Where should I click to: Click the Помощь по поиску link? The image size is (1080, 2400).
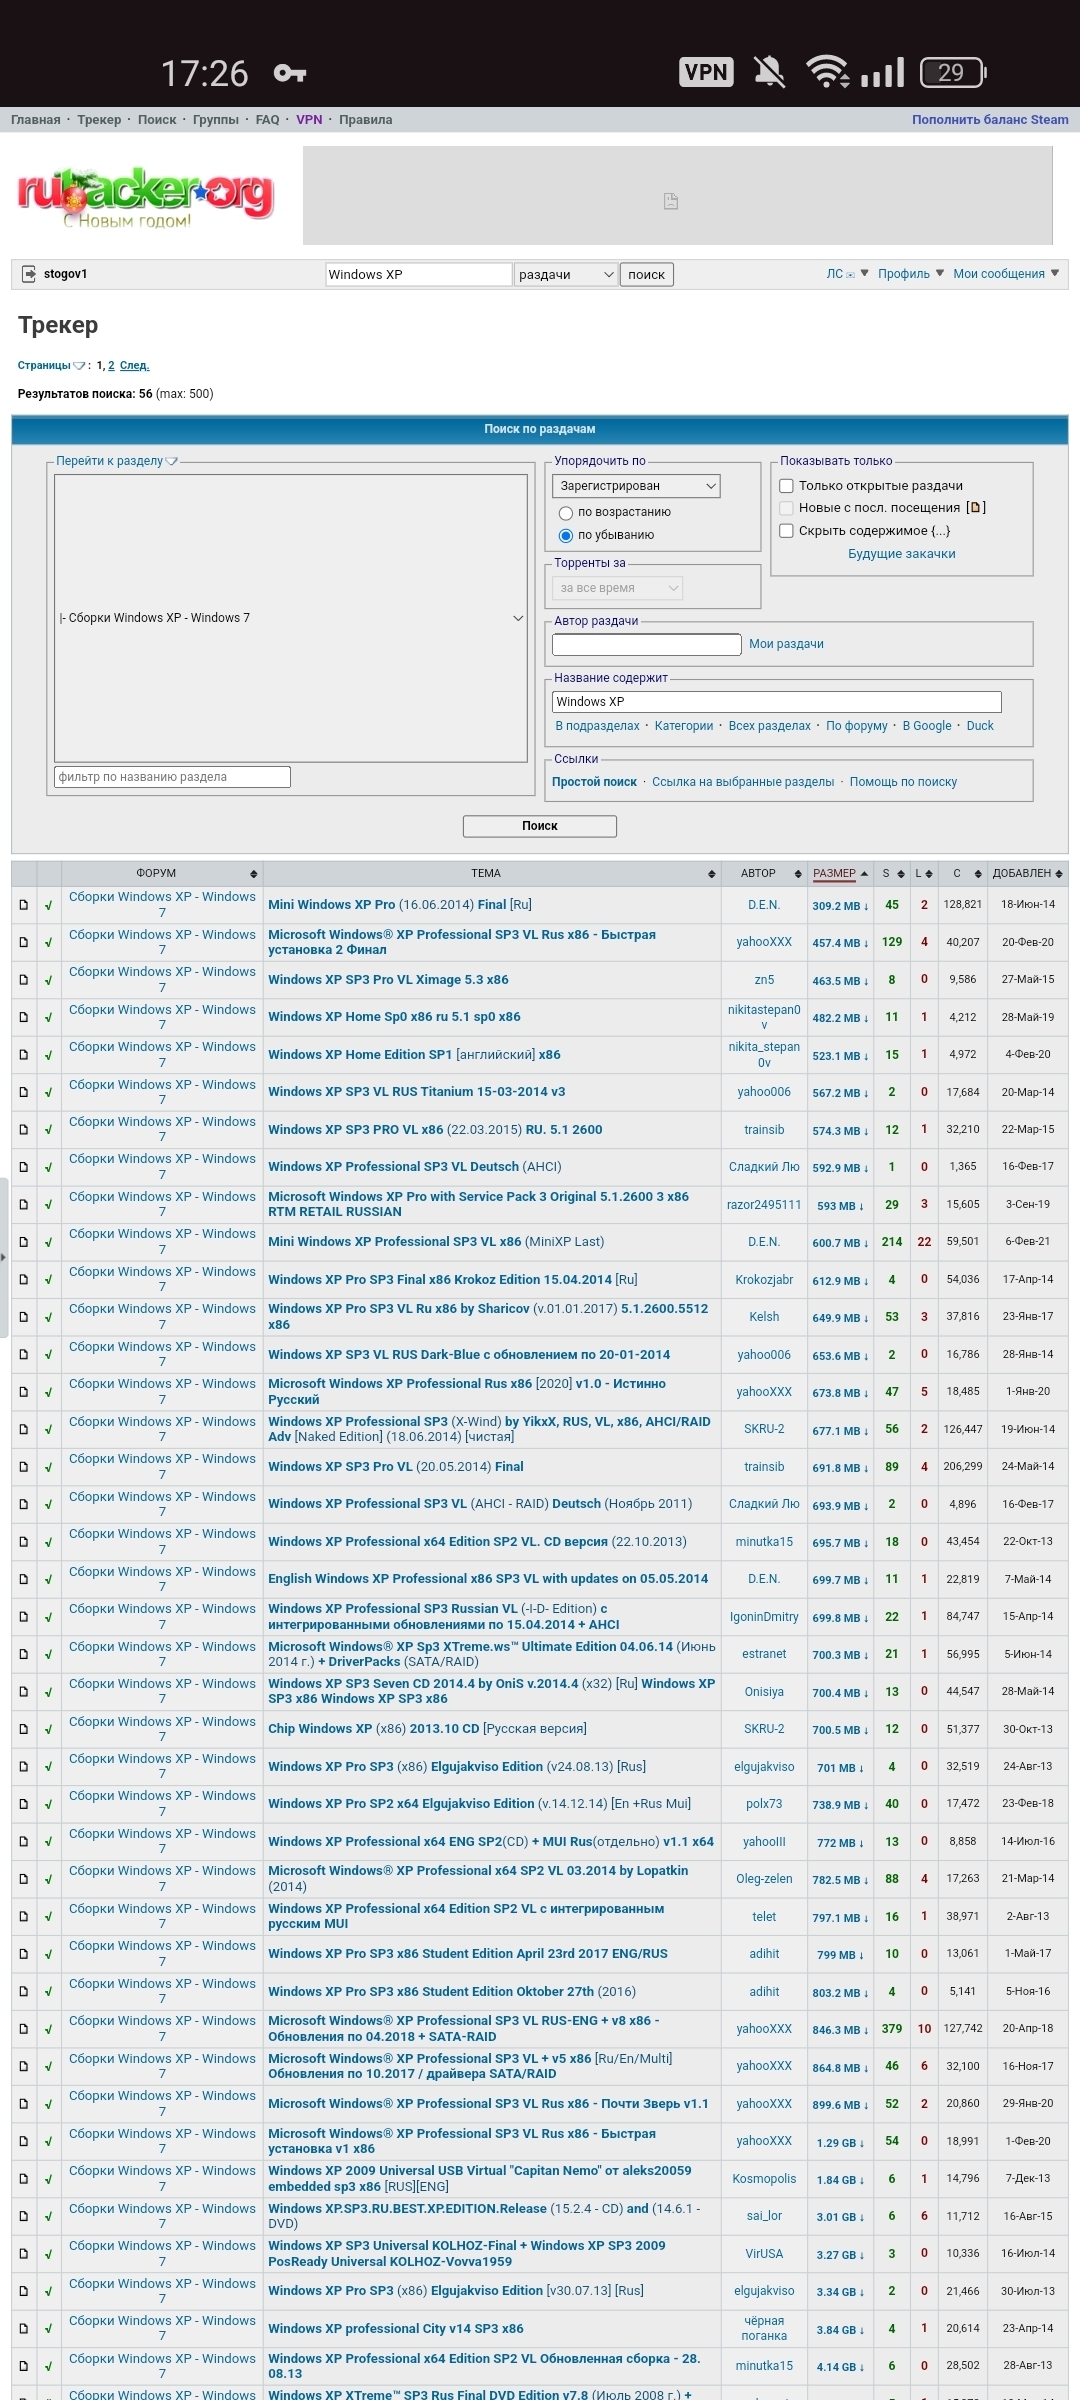coord(903,782)
